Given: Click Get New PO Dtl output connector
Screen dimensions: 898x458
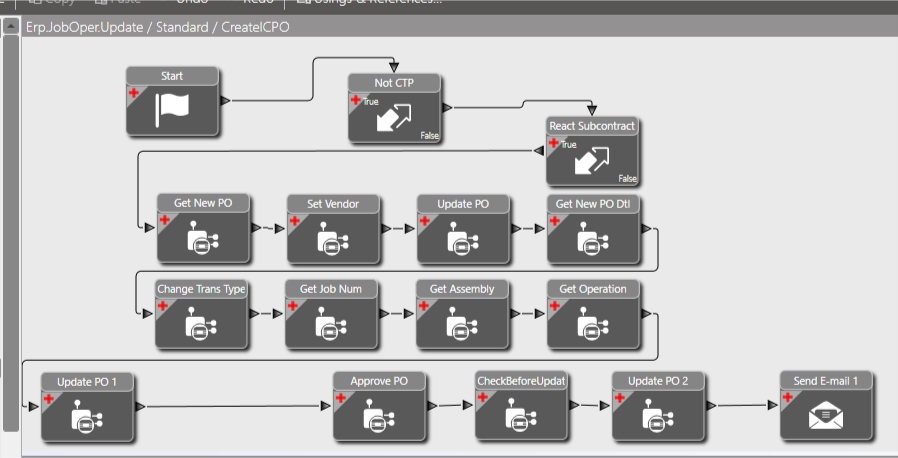Looking at the screenshot, I should click(647, 229).
